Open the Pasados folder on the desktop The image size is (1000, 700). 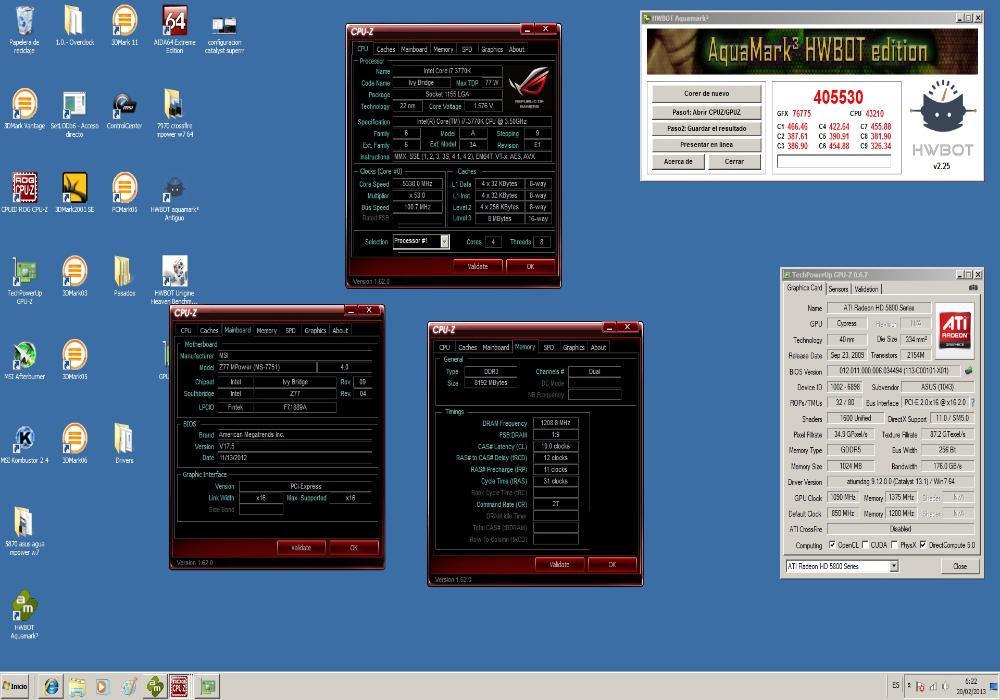click(124, 275)
